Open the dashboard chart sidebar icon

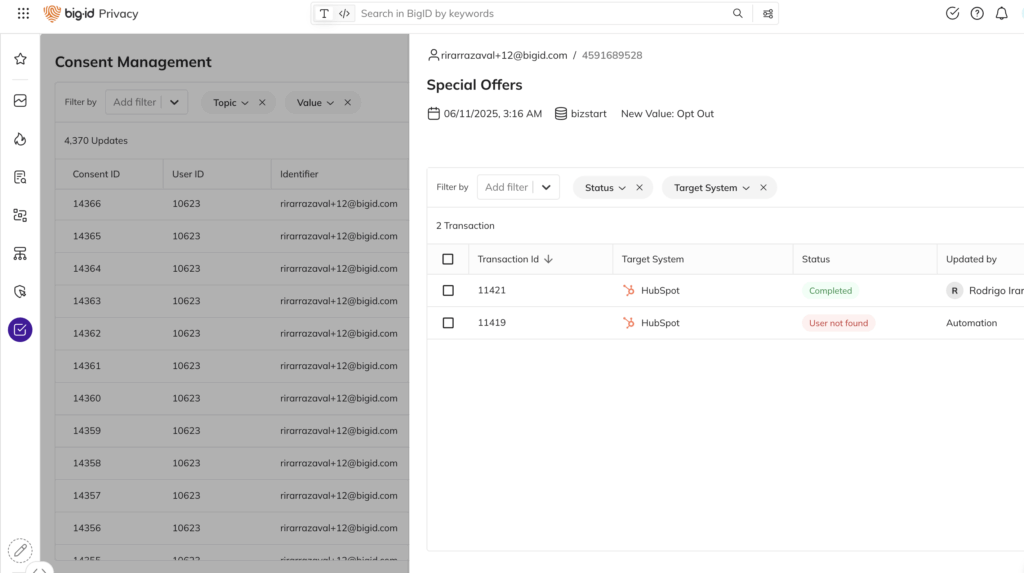[x=20, y=101]
